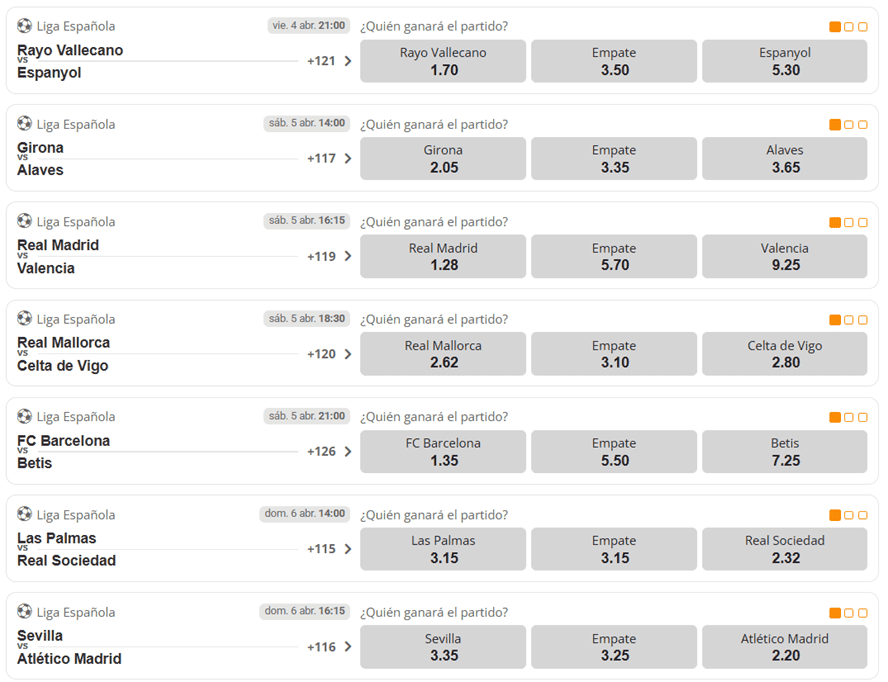Click orange market indicator in Real Mallorca row
This screenshot has width=888, height=682.
click(x=835, y=320)
